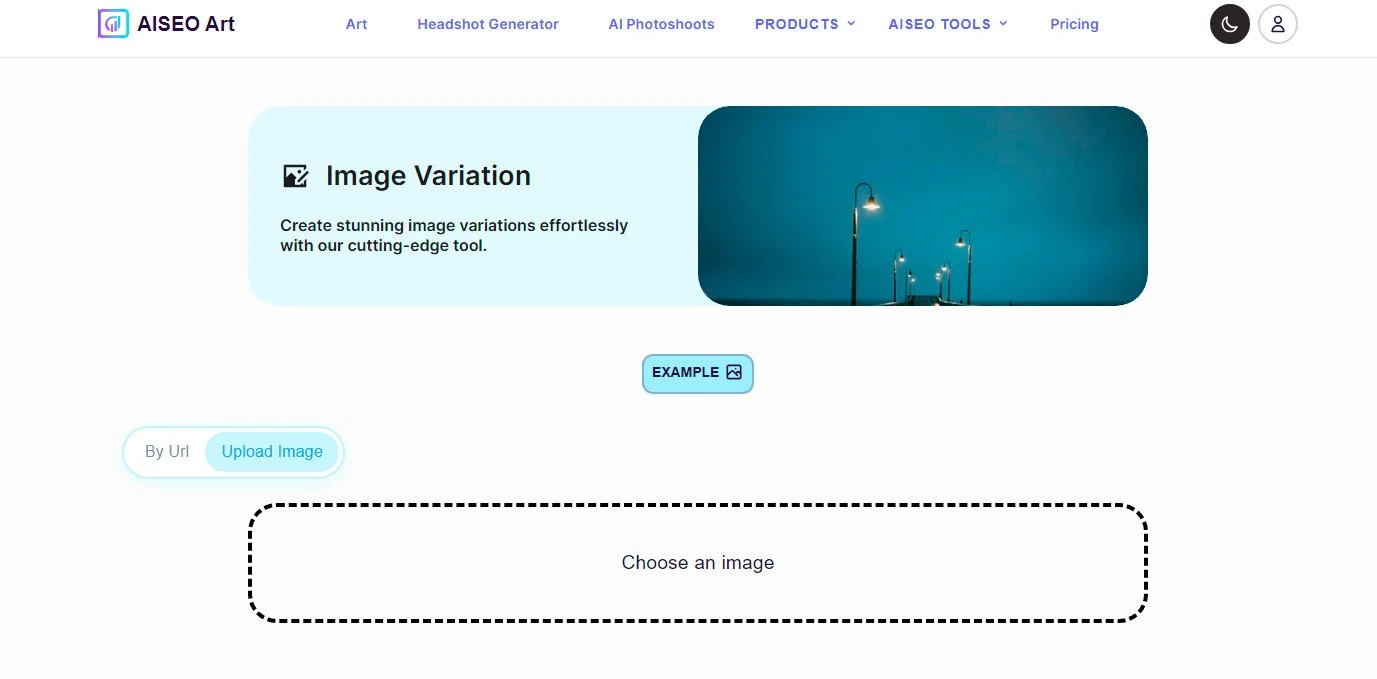Click the EXAMPLE button

pyautogui.click(x=697, y=373)
